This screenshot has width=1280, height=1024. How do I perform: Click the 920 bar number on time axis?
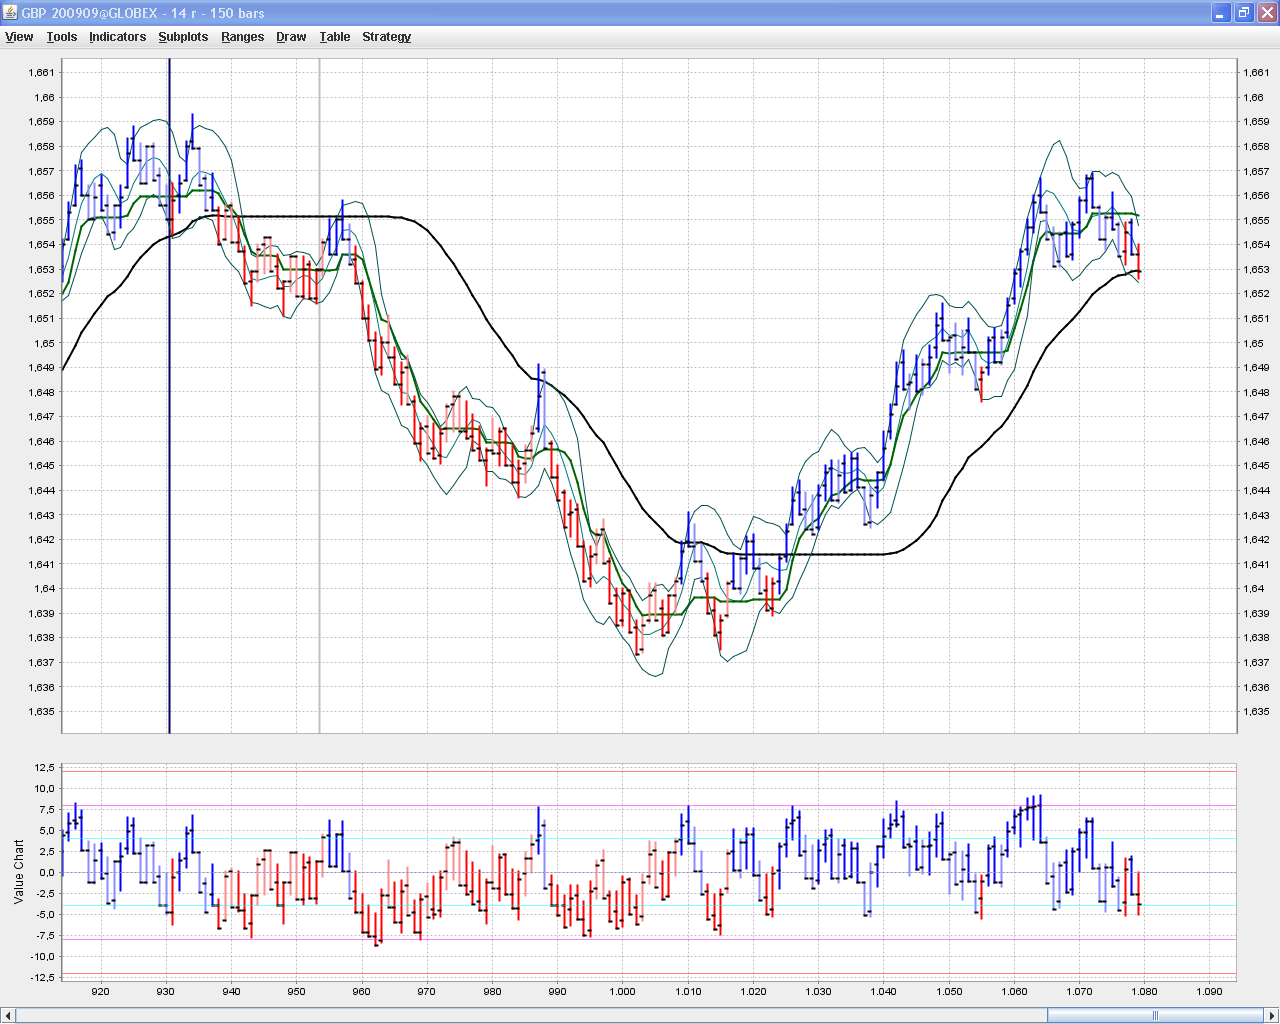(x=100, y=992)
